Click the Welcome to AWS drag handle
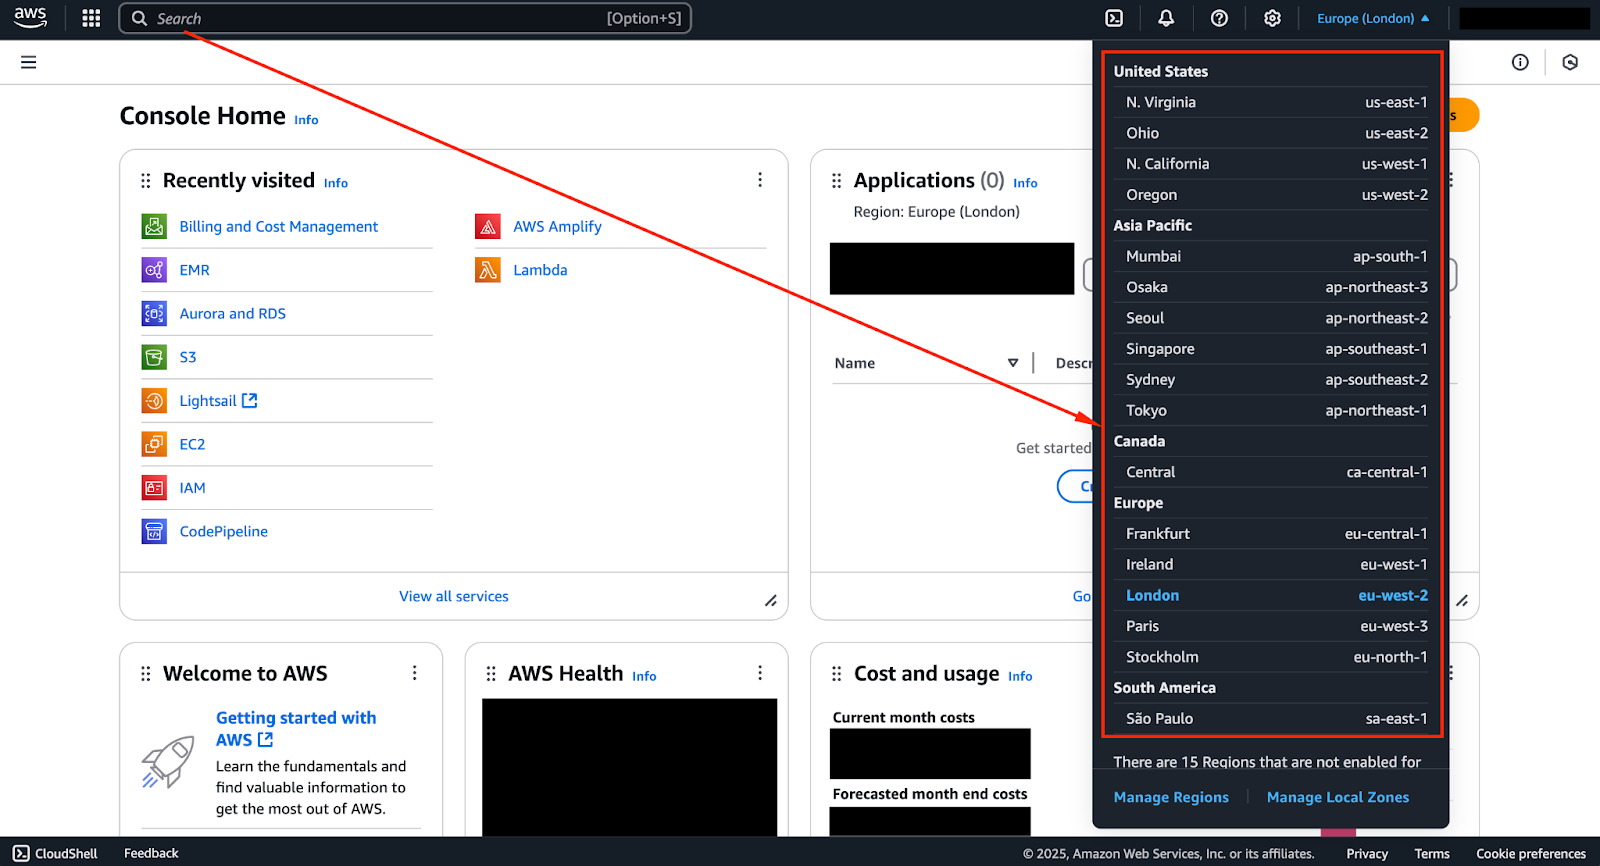 tap(146, 673)
